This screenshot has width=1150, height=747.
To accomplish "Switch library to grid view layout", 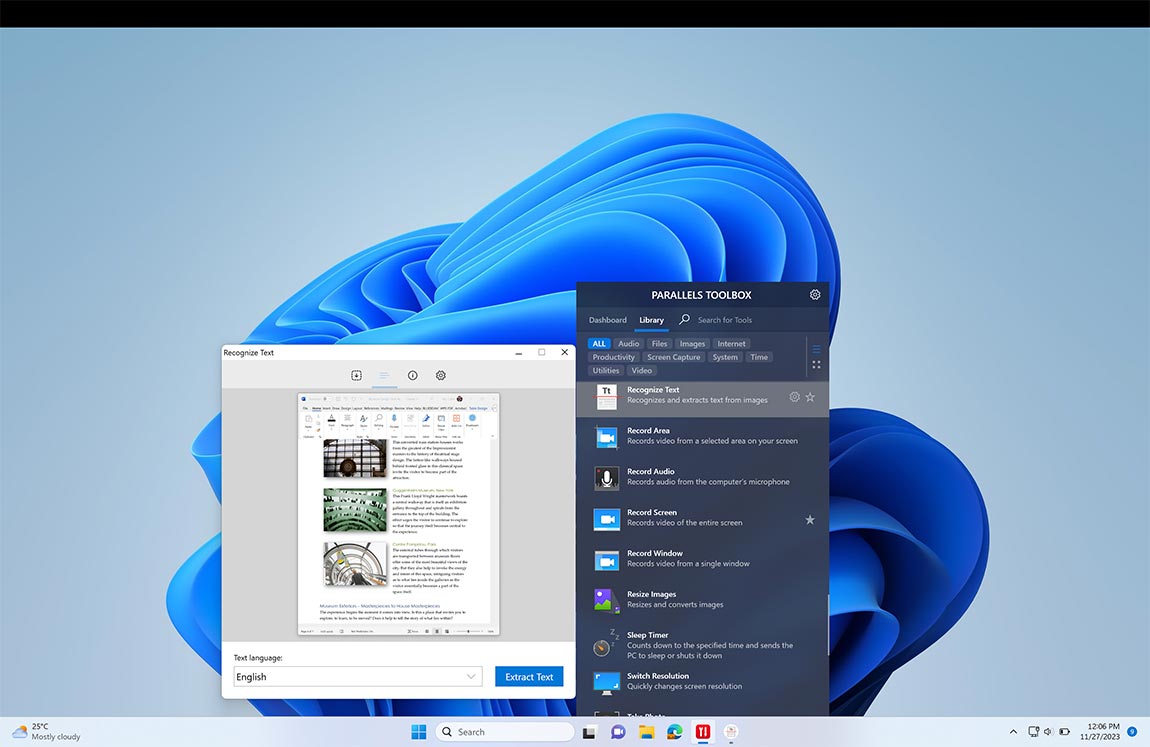I will tap(817, 365).
